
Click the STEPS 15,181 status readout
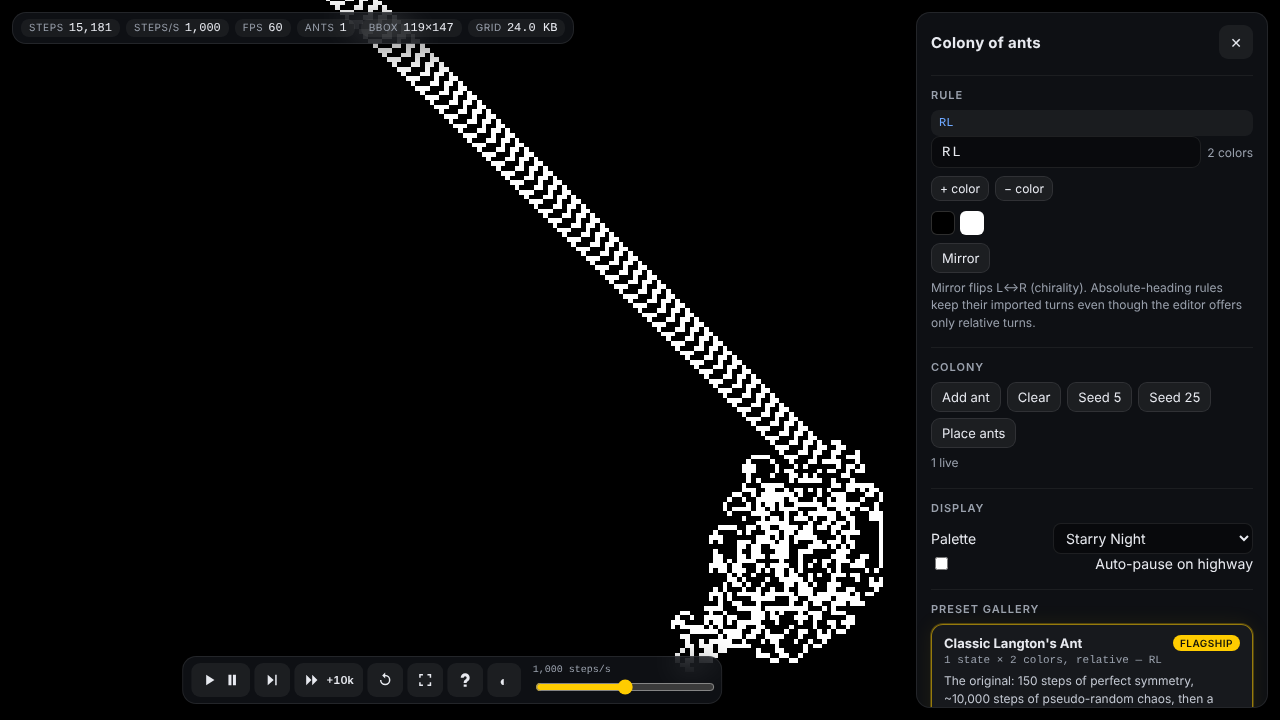[x=70, y=28]
